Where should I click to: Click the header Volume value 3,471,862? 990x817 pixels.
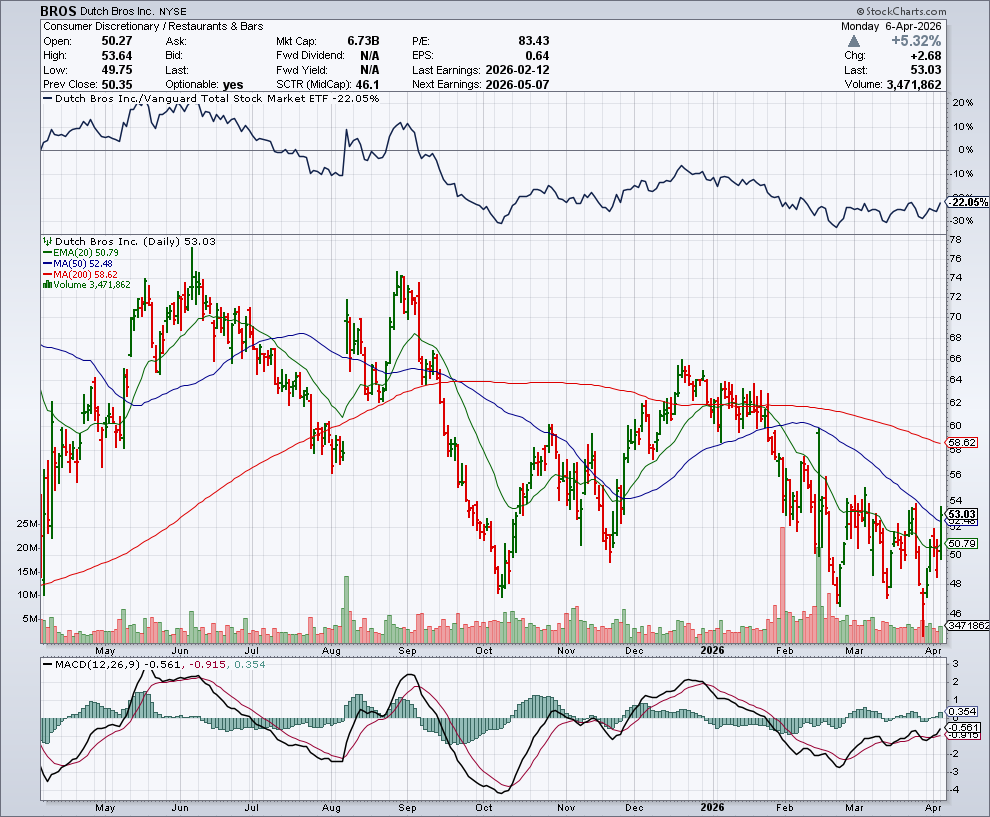[914, 85]
